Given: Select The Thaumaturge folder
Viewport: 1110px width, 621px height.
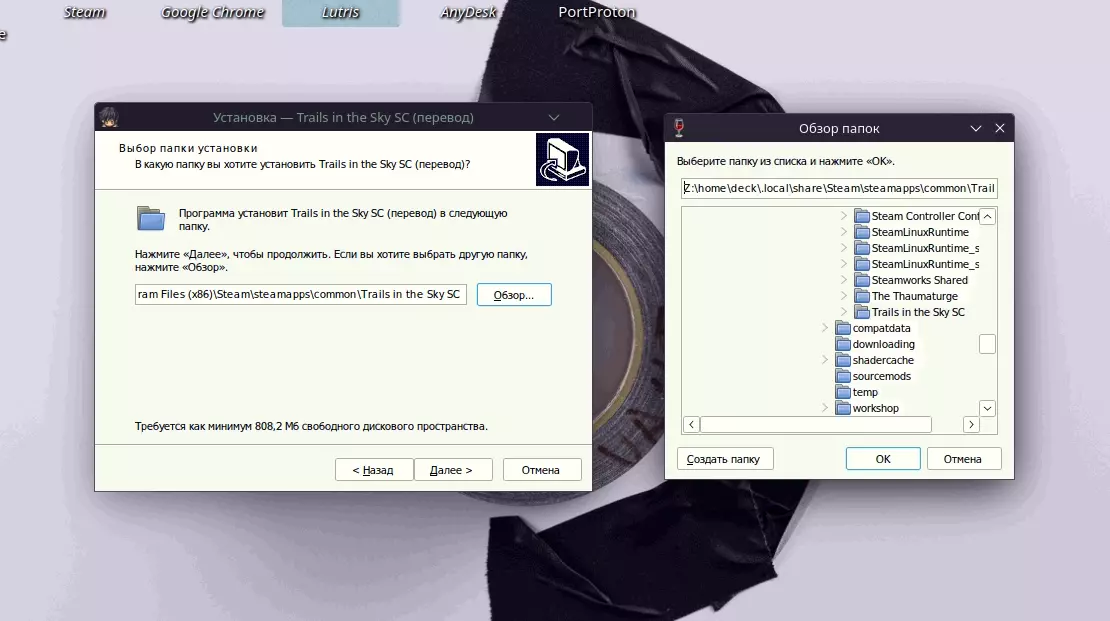Looking at the screenshot, I should coord(915,296).
